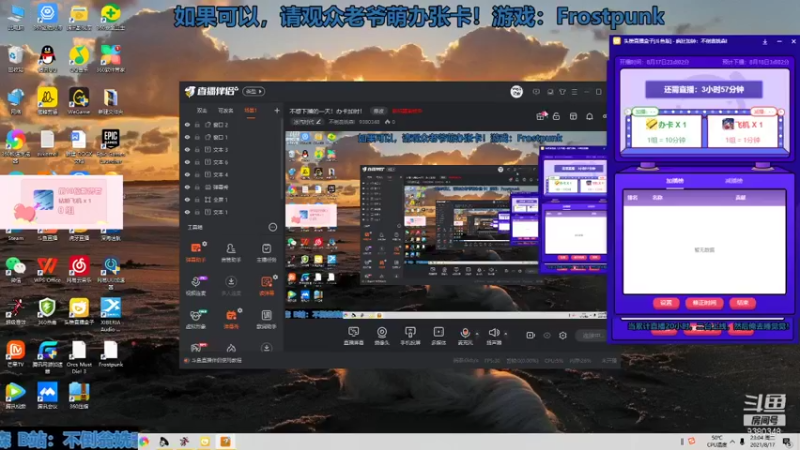
Task: Add a 多媒体 media source
Action: (438, 336)
